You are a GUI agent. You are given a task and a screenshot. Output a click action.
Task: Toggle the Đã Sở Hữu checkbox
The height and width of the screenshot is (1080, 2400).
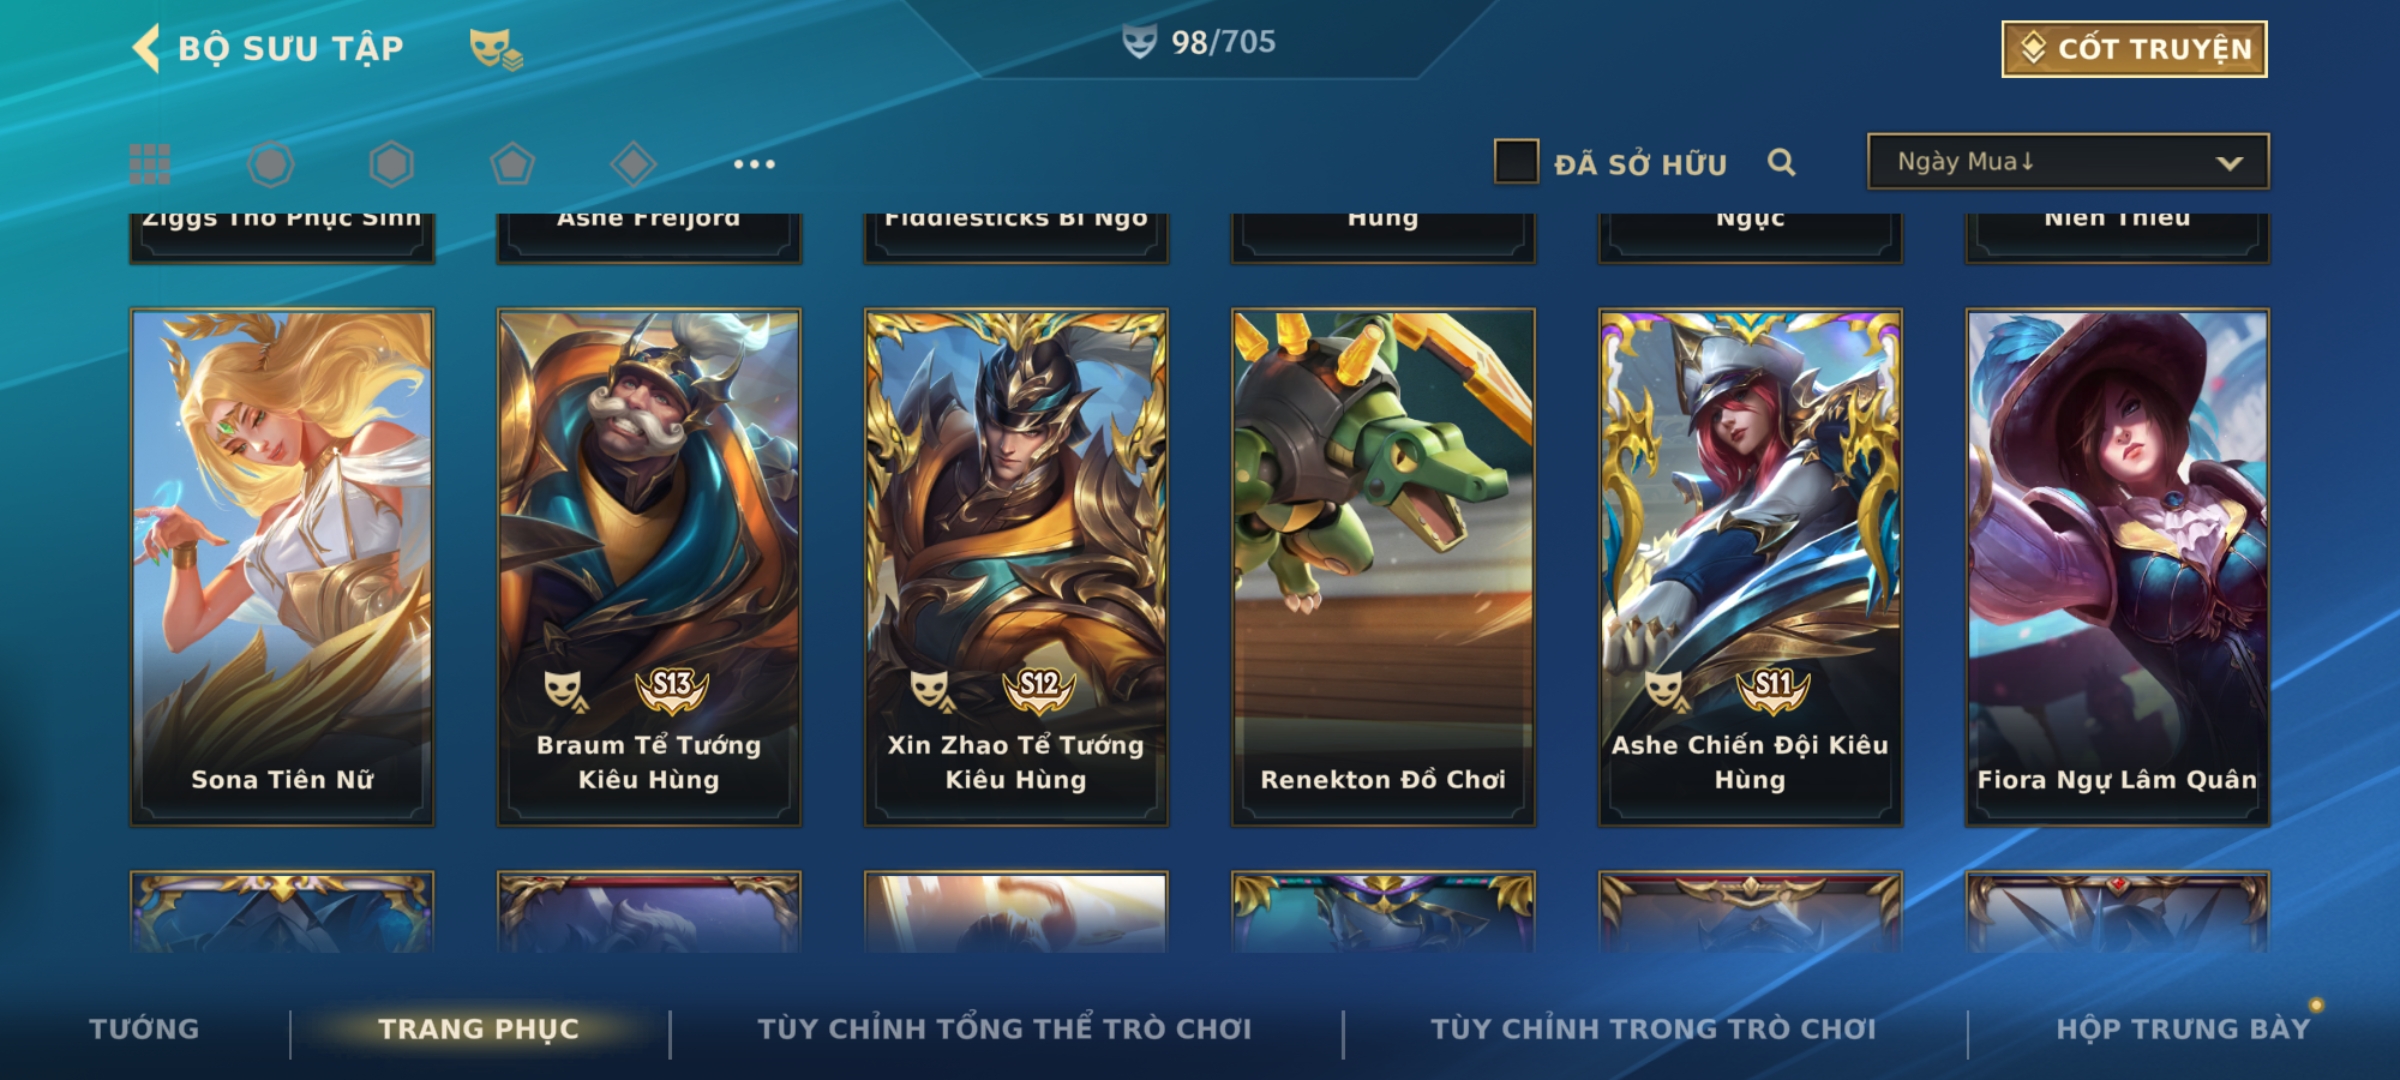point(1516,162)
